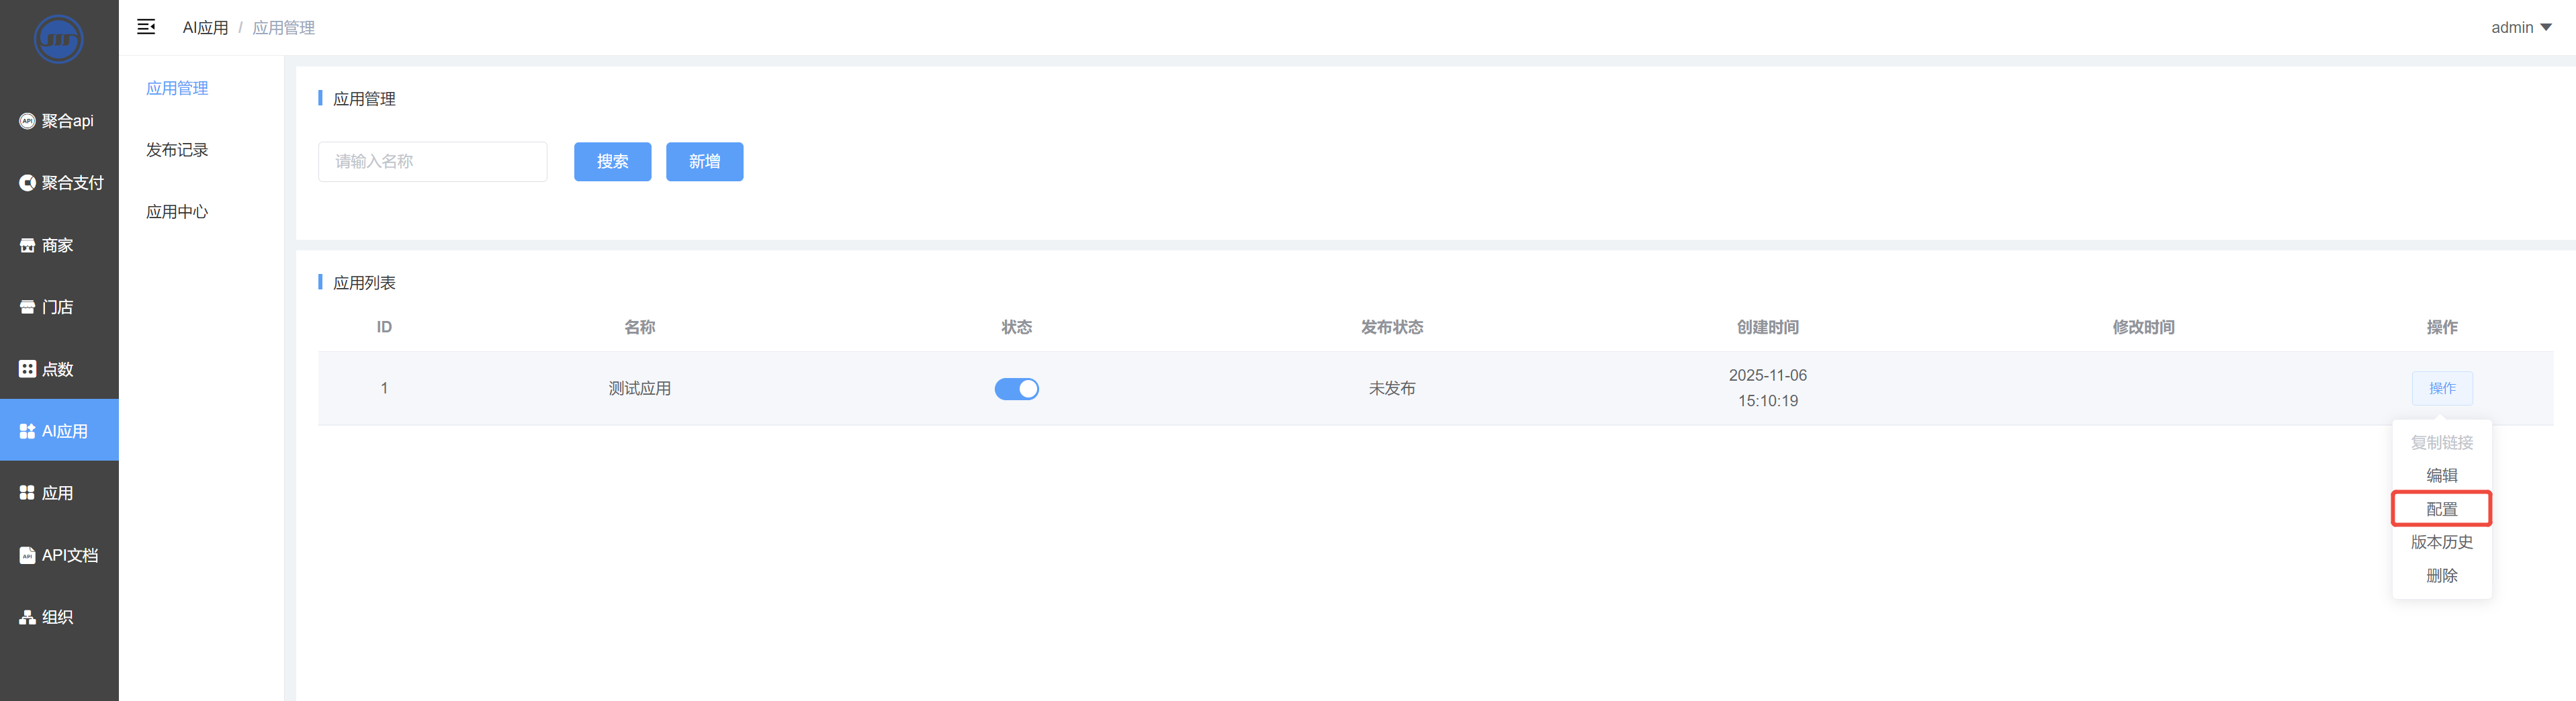Open the 点数 points icon
The image size is (2576, 701).
(x=27, y=369)
